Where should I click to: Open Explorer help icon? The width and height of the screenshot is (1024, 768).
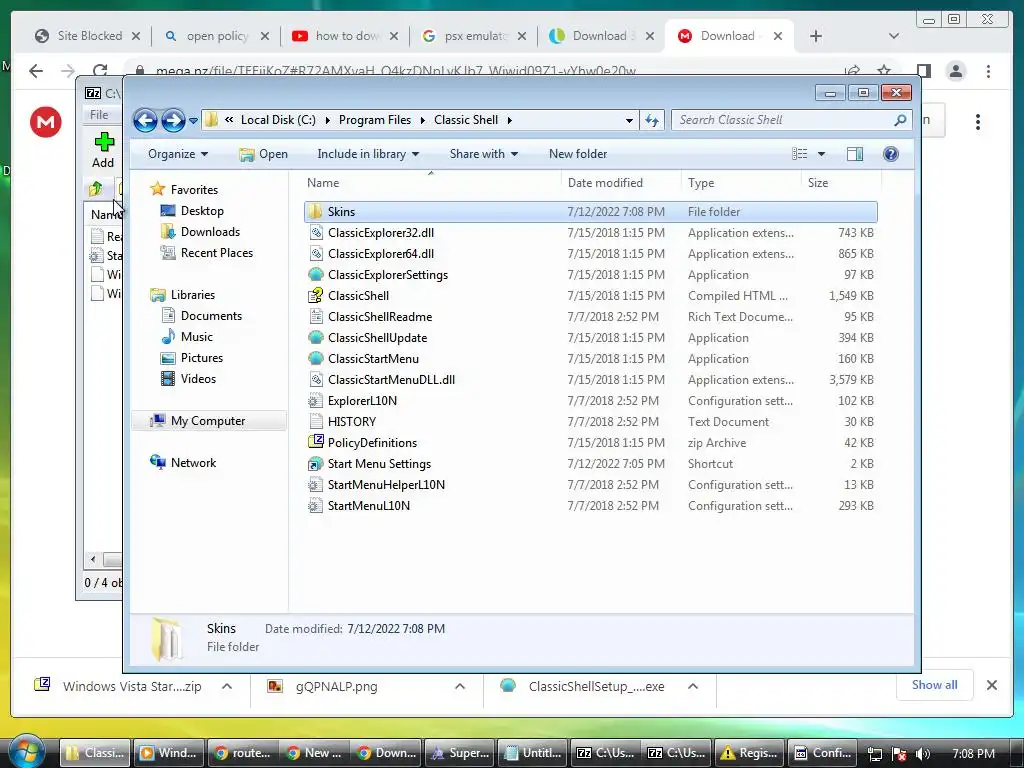click(x=891, y=154)
